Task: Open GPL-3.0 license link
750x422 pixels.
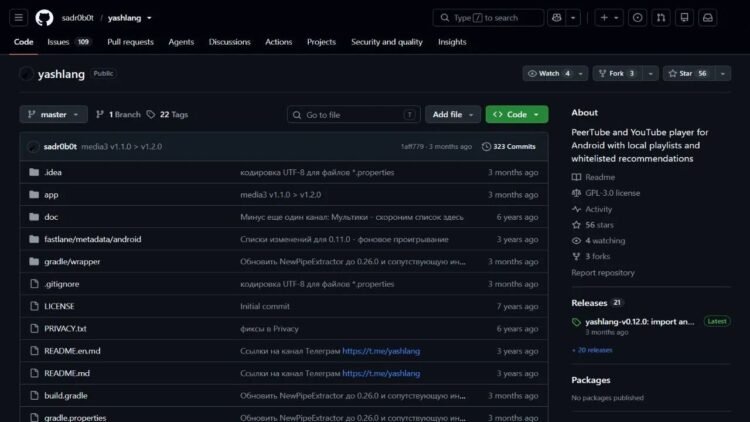Action: pos(606,193)
